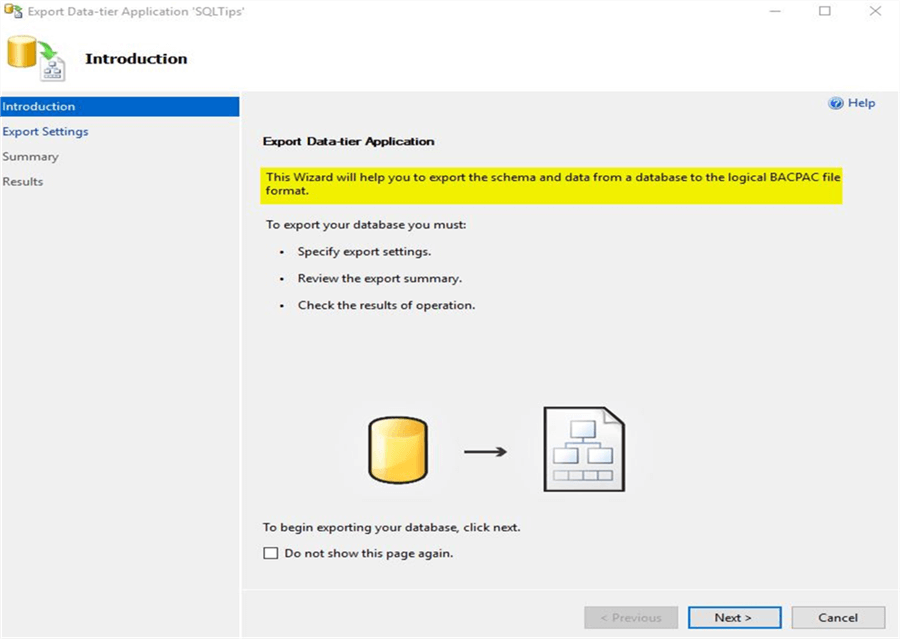Open the Export Settings step
The width and height of the screenshot is (900, 639).
click(45, 131)
